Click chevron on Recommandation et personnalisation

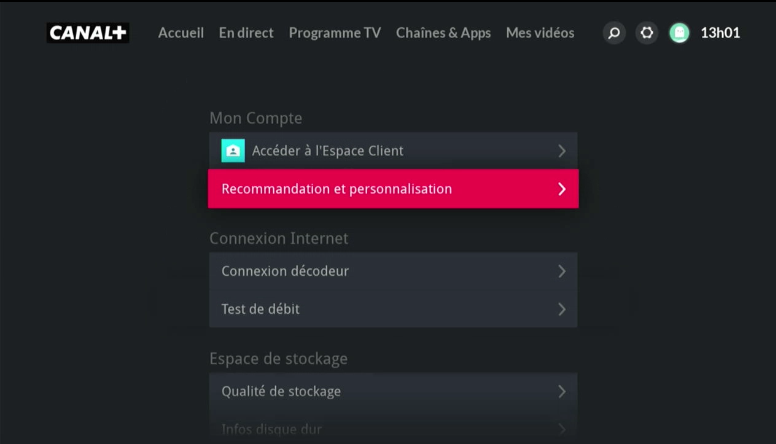coord(562,189)
